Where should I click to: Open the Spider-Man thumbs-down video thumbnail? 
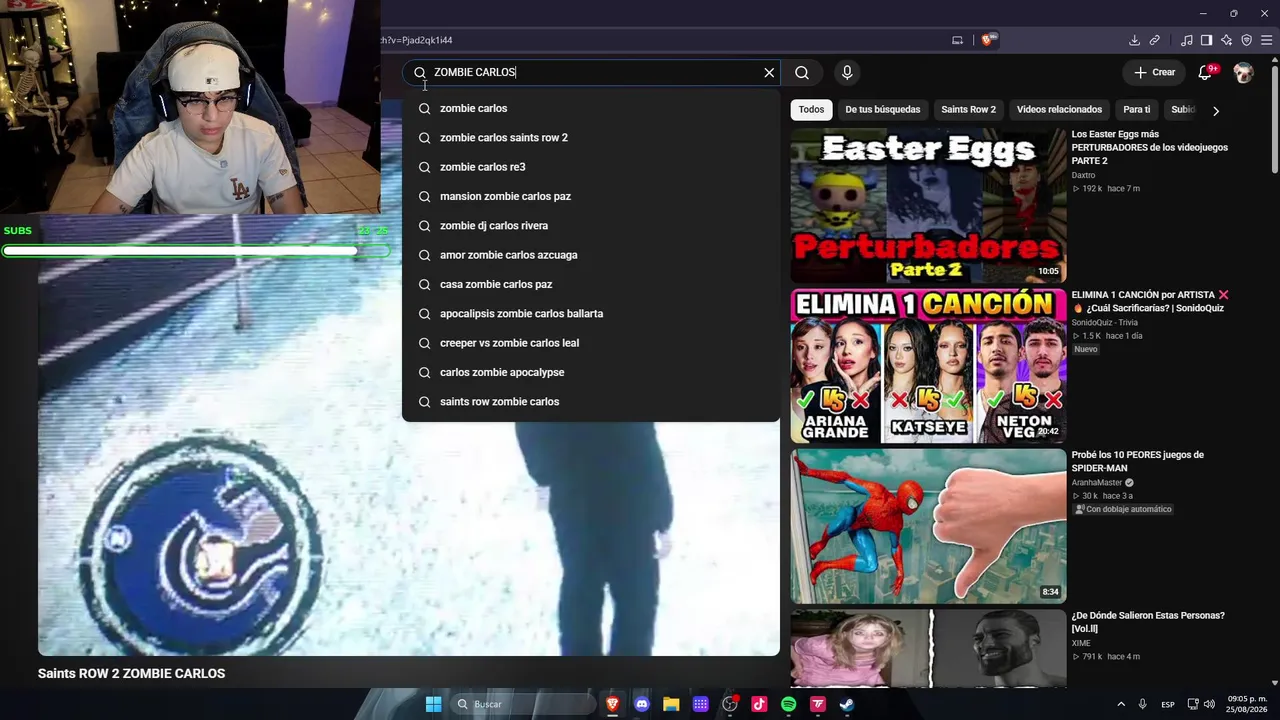[x=928, y=526]
